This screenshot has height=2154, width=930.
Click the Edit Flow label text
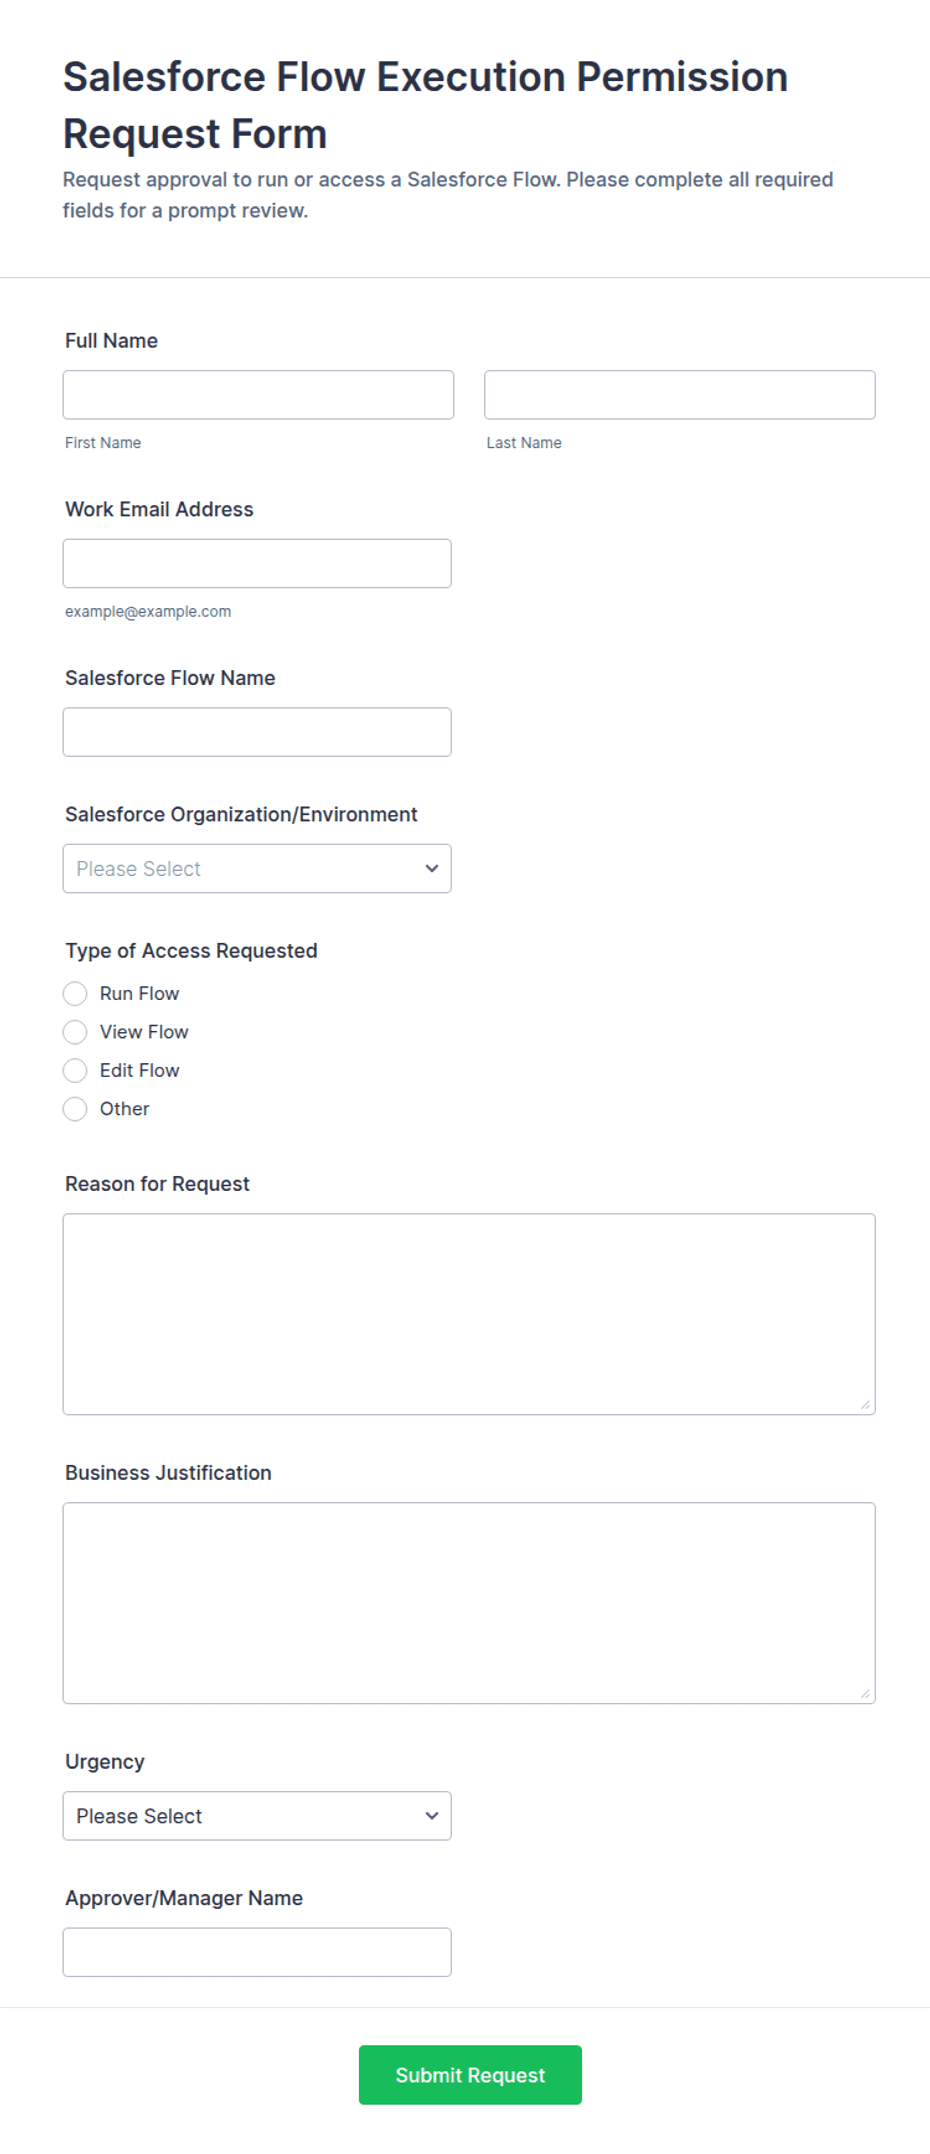139,1071
